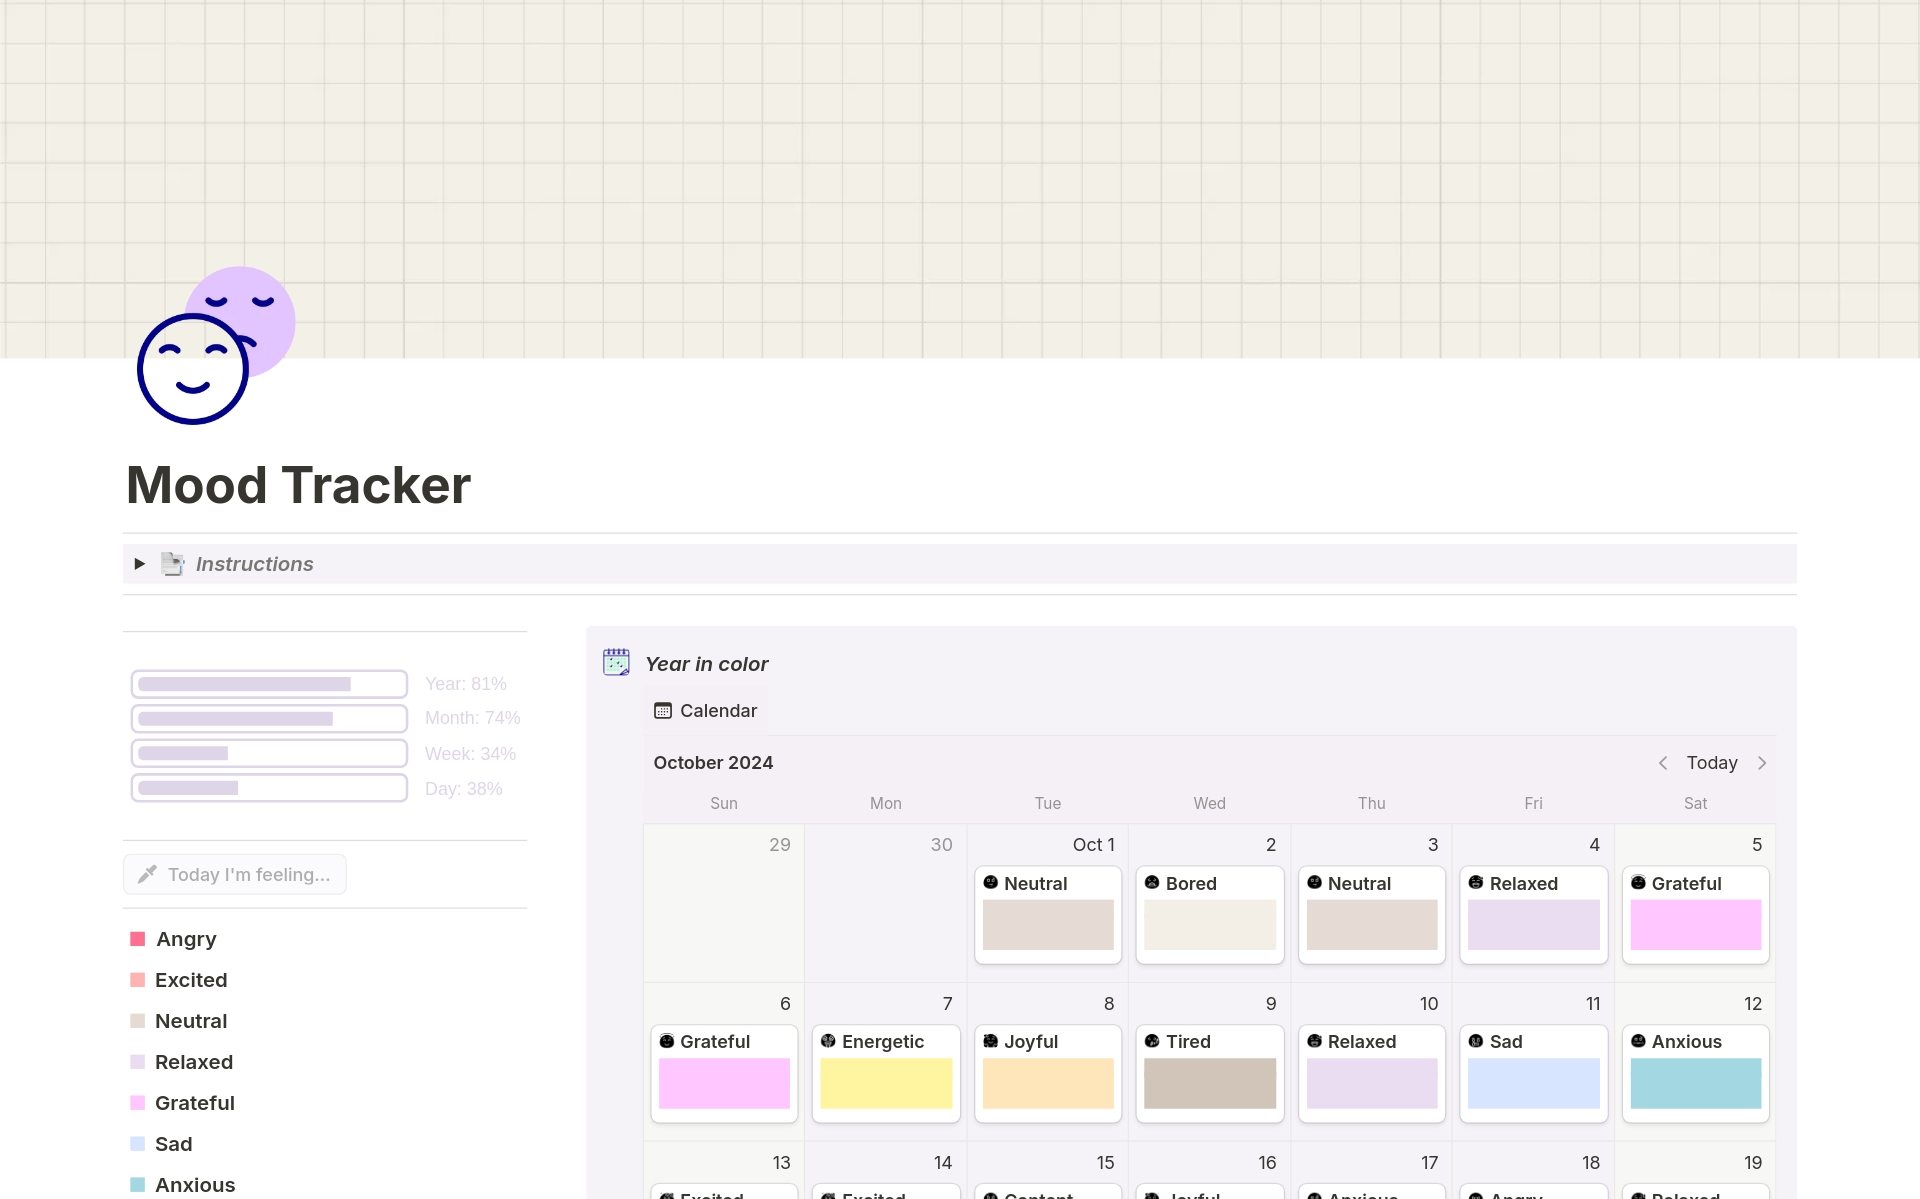The width and height of the screenshot is (1920, 1199).
Task: Click the Angry legend item in sidebar
Action: click(x=186, y=939)
